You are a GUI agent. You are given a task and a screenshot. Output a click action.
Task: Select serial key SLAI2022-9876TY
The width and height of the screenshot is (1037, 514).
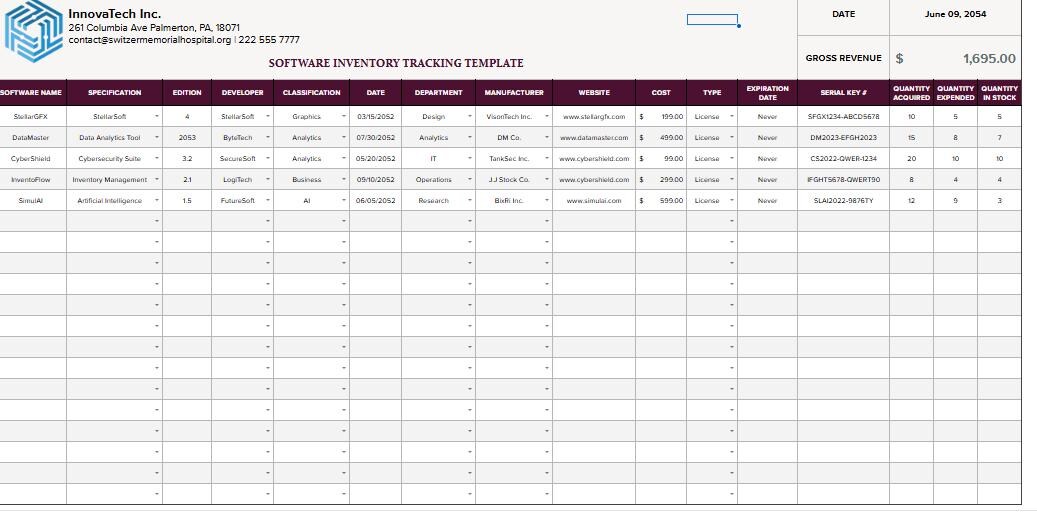[843, 200]
